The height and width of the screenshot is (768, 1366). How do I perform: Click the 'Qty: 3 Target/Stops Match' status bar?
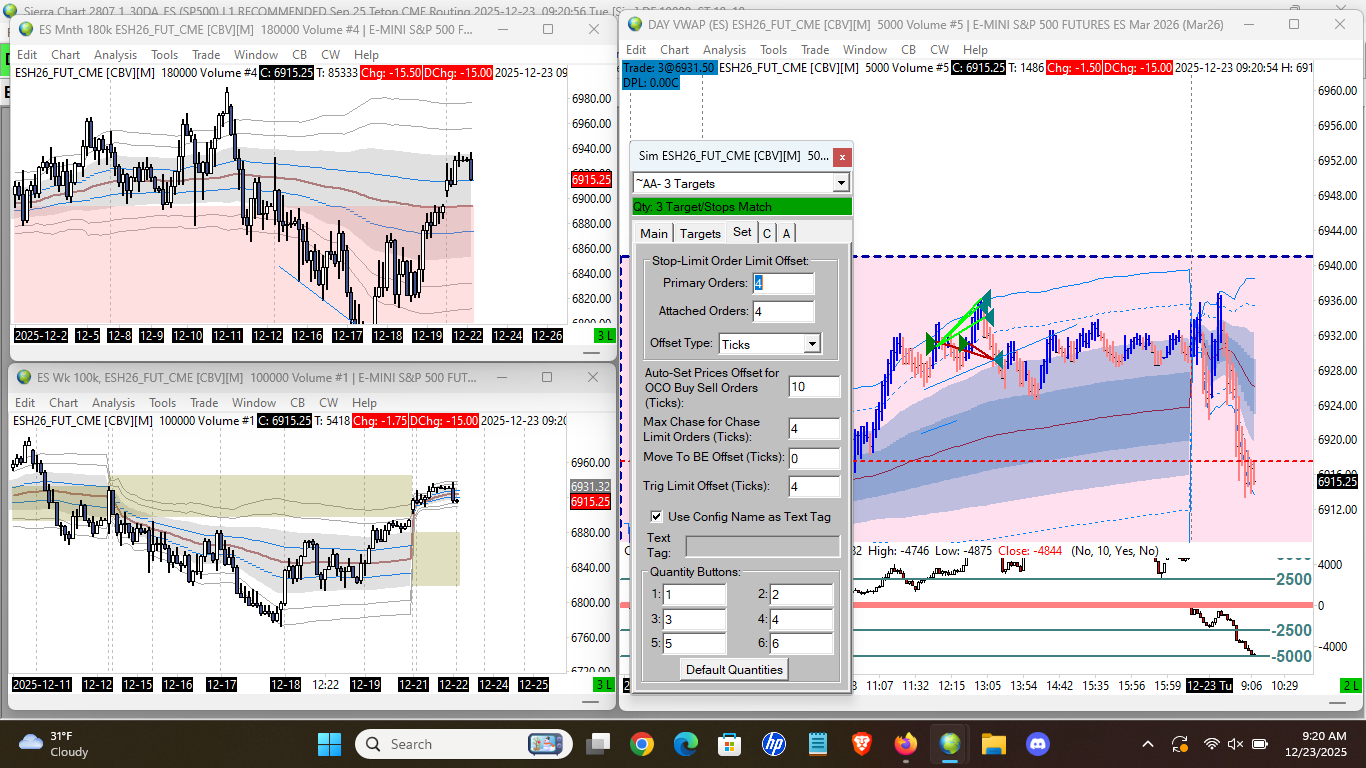(x=741, y=207)
